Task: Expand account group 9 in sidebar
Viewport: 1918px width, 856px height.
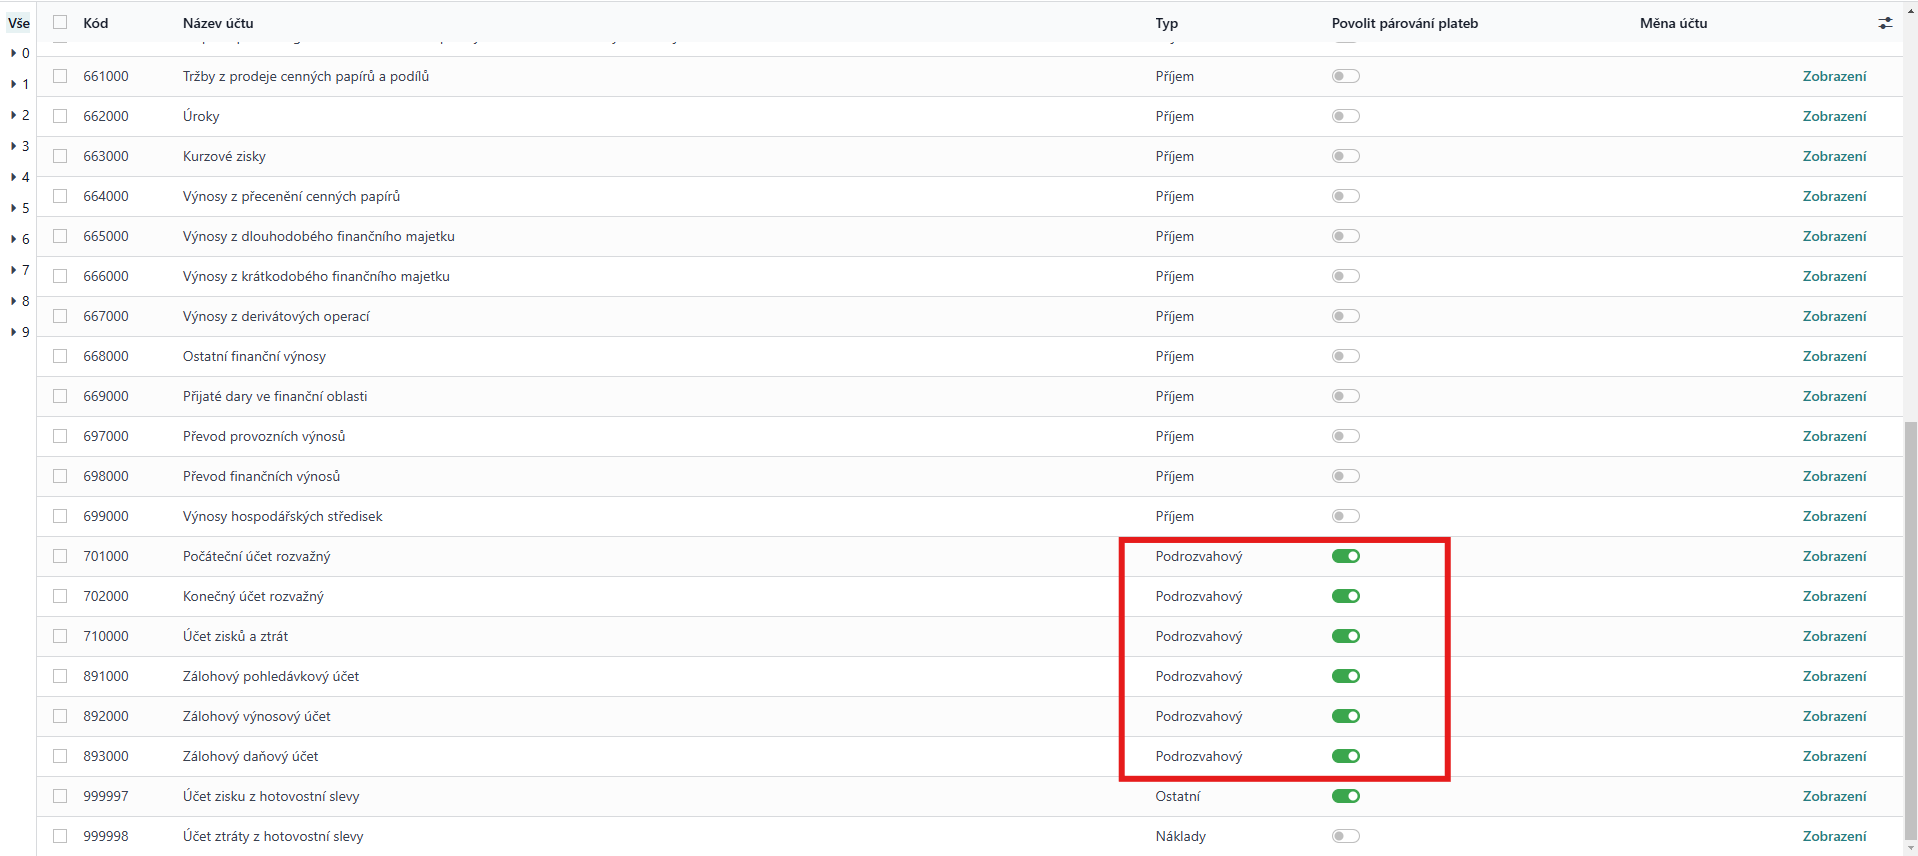Action: pos(20,332)
